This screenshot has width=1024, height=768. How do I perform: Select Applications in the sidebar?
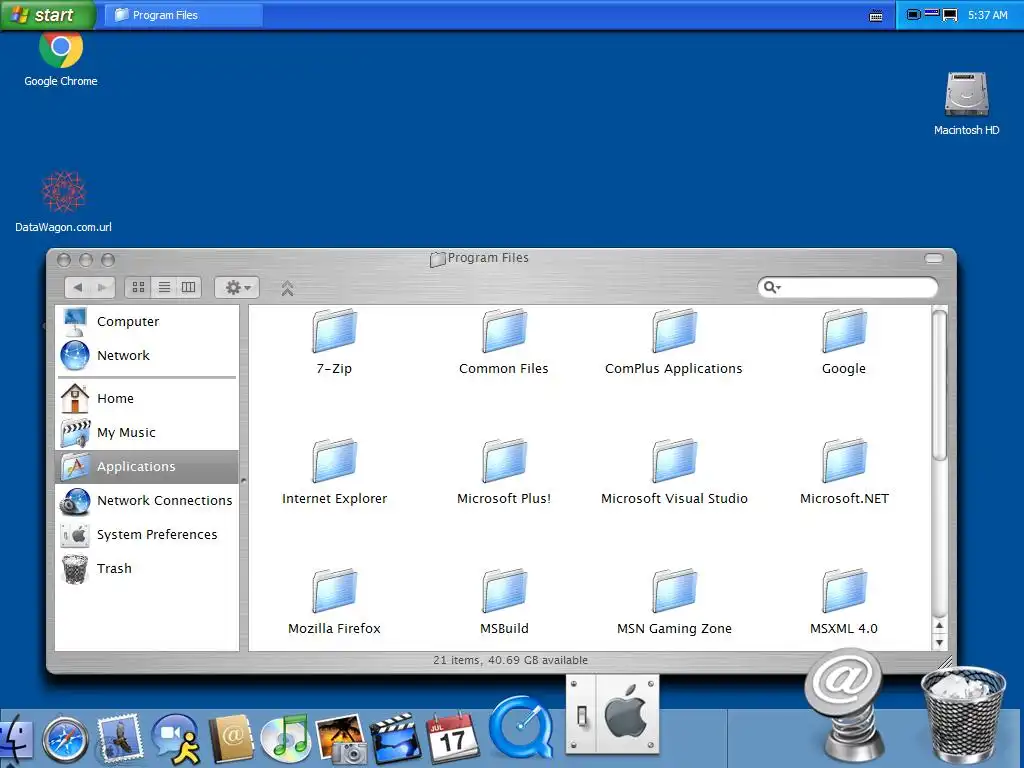click(x=147, y=466)
